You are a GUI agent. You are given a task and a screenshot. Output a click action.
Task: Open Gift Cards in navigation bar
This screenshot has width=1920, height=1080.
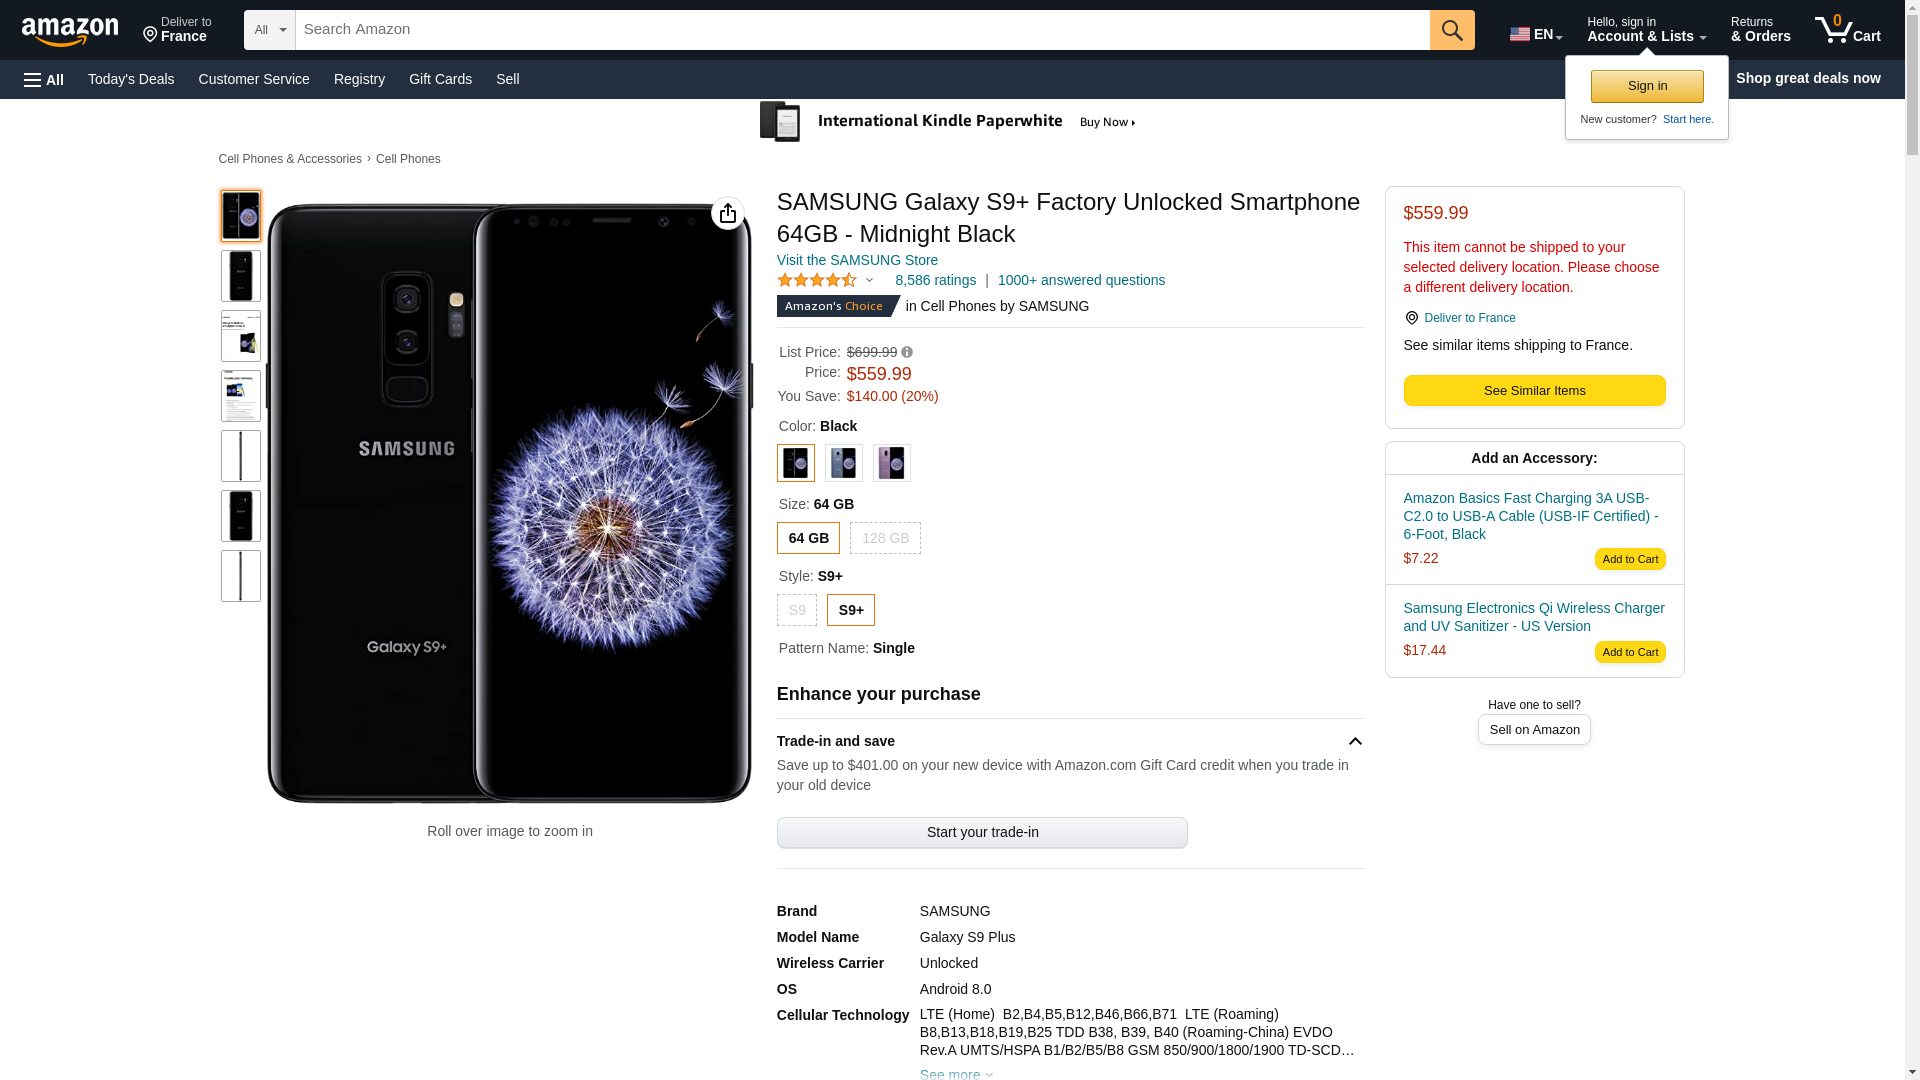click(x=440, y=79)
